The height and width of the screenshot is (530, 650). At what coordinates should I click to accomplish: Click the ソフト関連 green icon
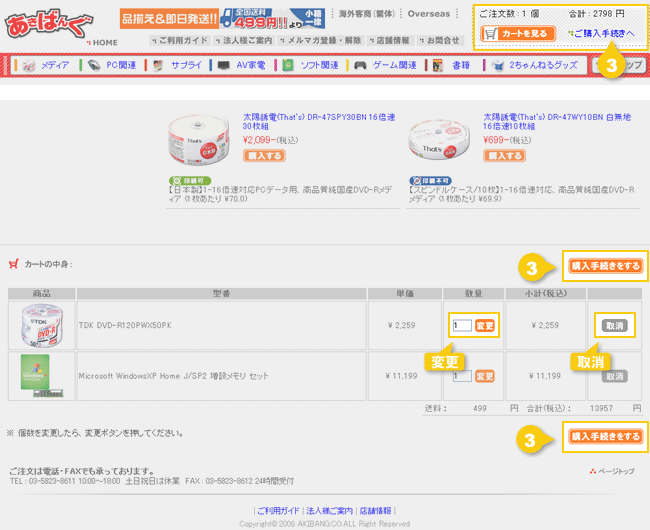[288, 65]
